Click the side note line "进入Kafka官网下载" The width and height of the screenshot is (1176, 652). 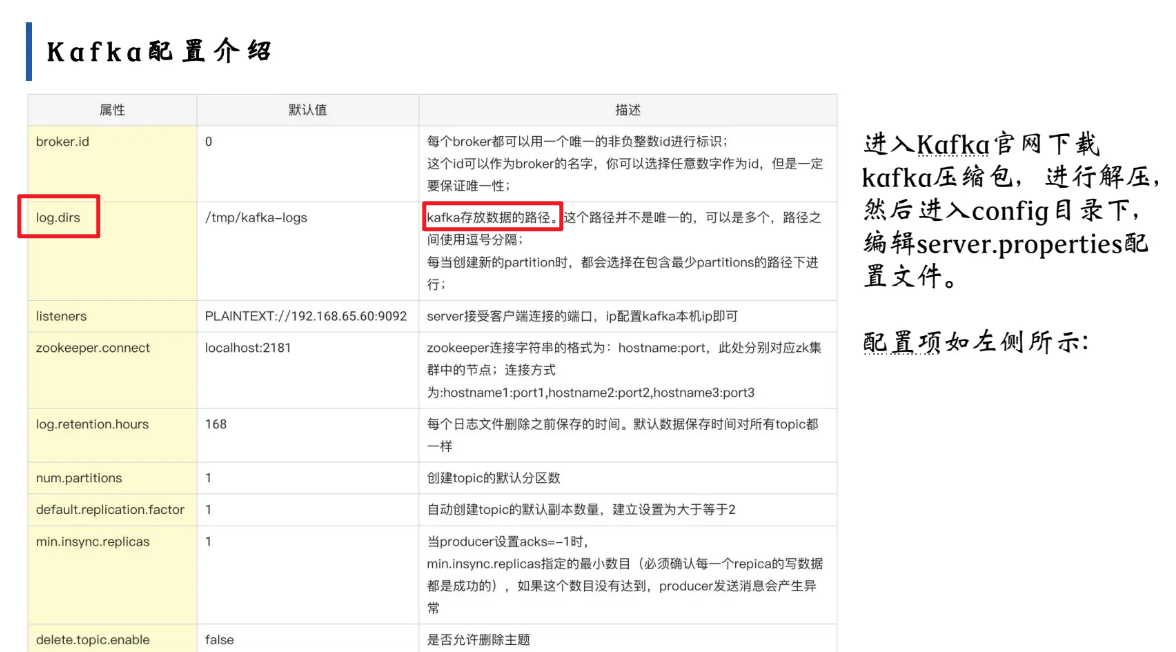[x=981, y=144]
